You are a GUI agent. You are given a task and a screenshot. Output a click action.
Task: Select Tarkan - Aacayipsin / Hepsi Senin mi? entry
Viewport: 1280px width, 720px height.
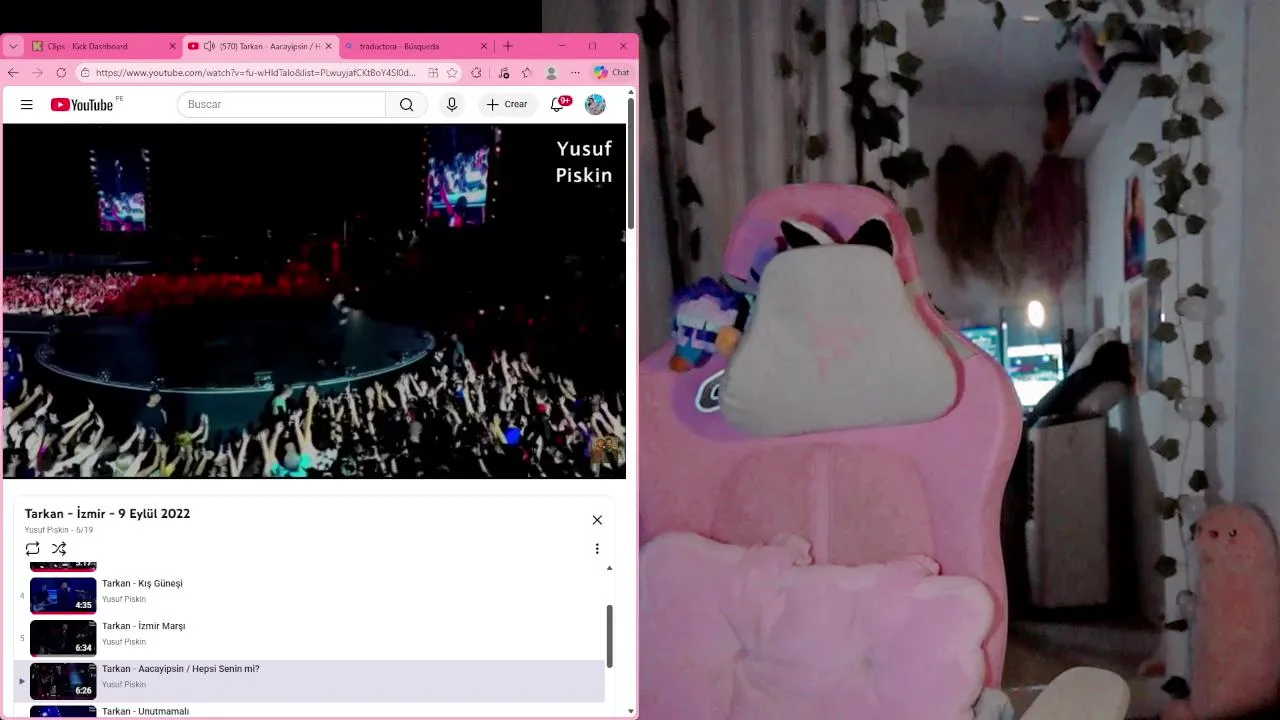310,681
